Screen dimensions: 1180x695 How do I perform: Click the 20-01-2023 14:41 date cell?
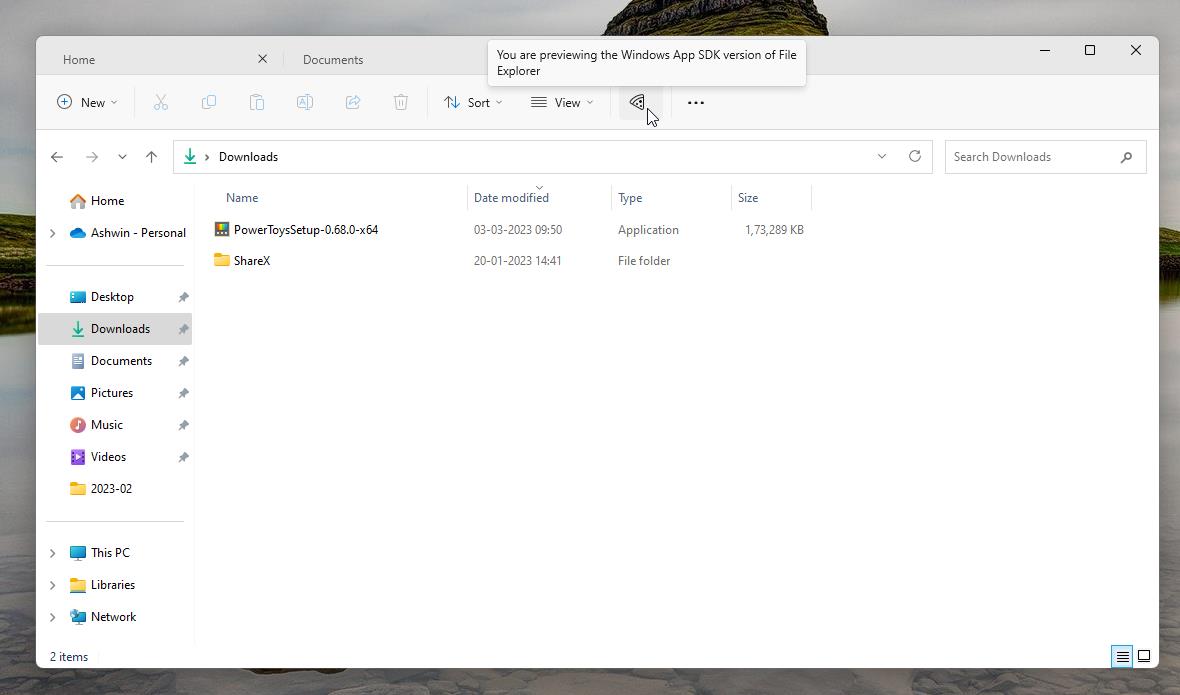click(517, 260)
